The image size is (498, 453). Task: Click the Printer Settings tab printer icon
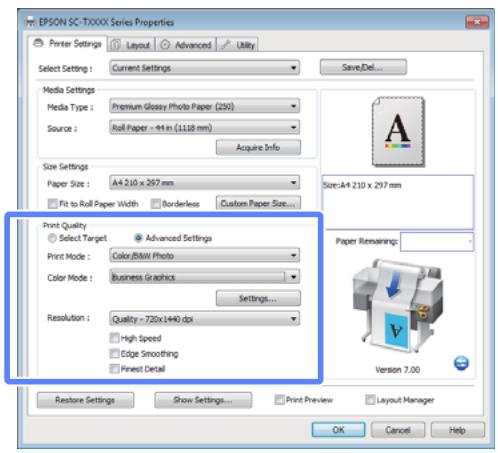point(39,43)
